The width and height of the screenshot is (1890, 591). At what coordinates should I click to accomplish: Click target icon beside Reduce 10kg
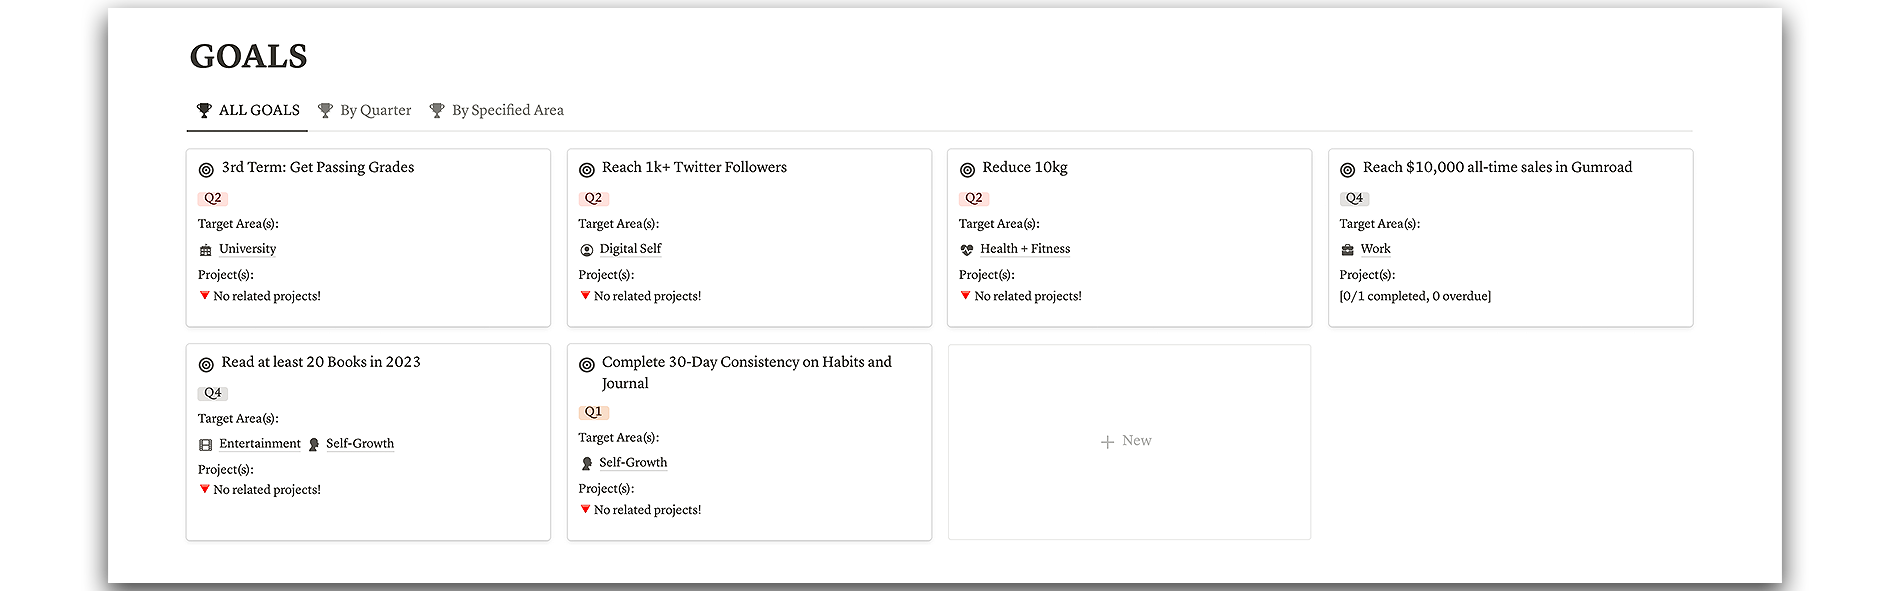(x=967, y=170)
